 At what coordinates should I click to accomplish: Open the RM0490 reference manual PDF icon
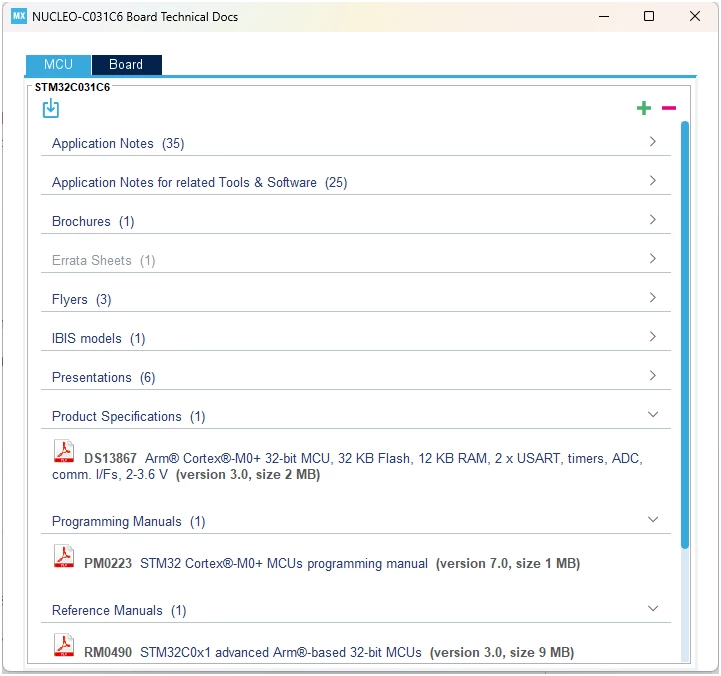64,645
